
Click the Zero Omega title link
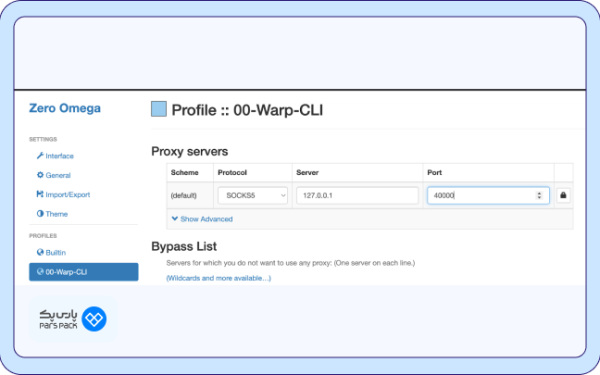point(65,108)
